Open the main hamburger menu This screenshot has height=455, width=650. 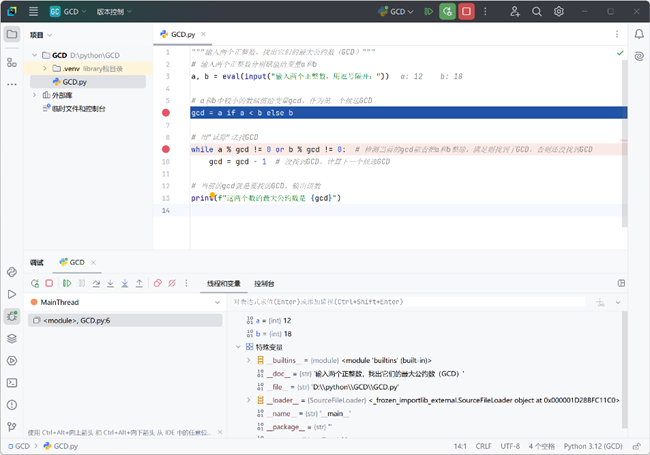34,12
